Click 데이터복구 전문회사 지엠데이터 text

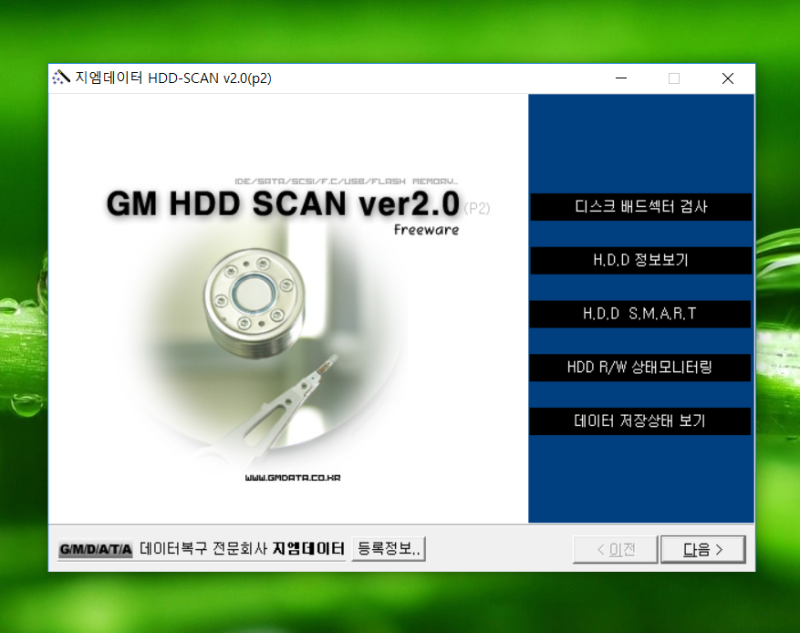point(242,549)
